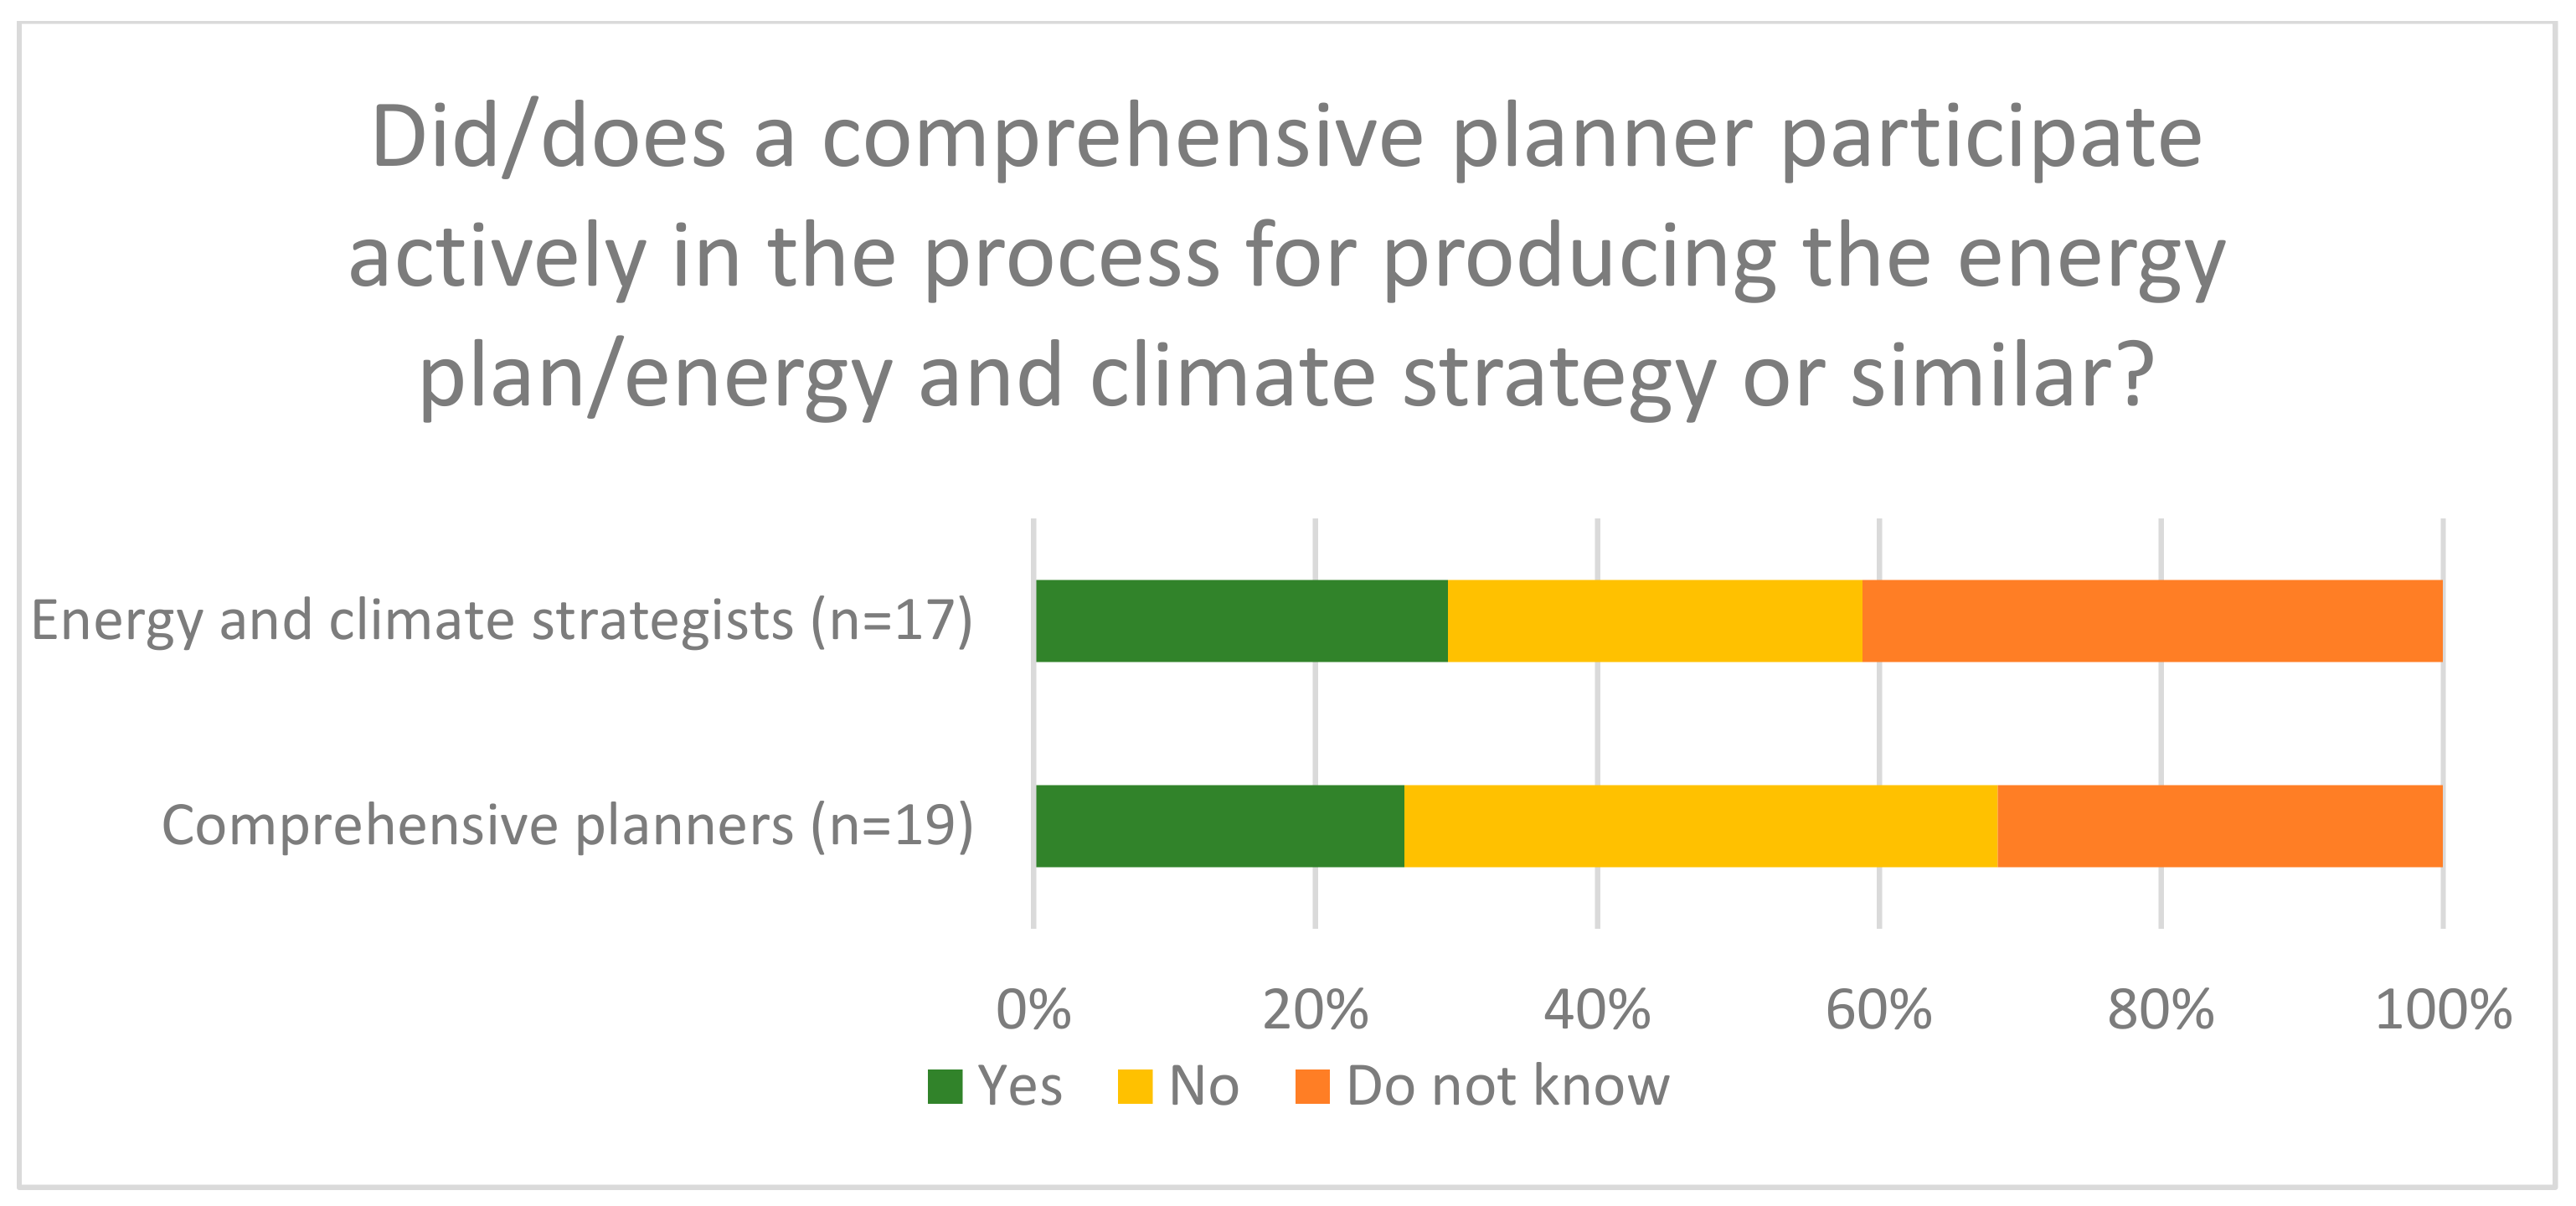Select green Yes segment for Comprehensive planners
Viewport: 2576px width, 1206px height.
pyautogui.click(x=1219, y=826)
